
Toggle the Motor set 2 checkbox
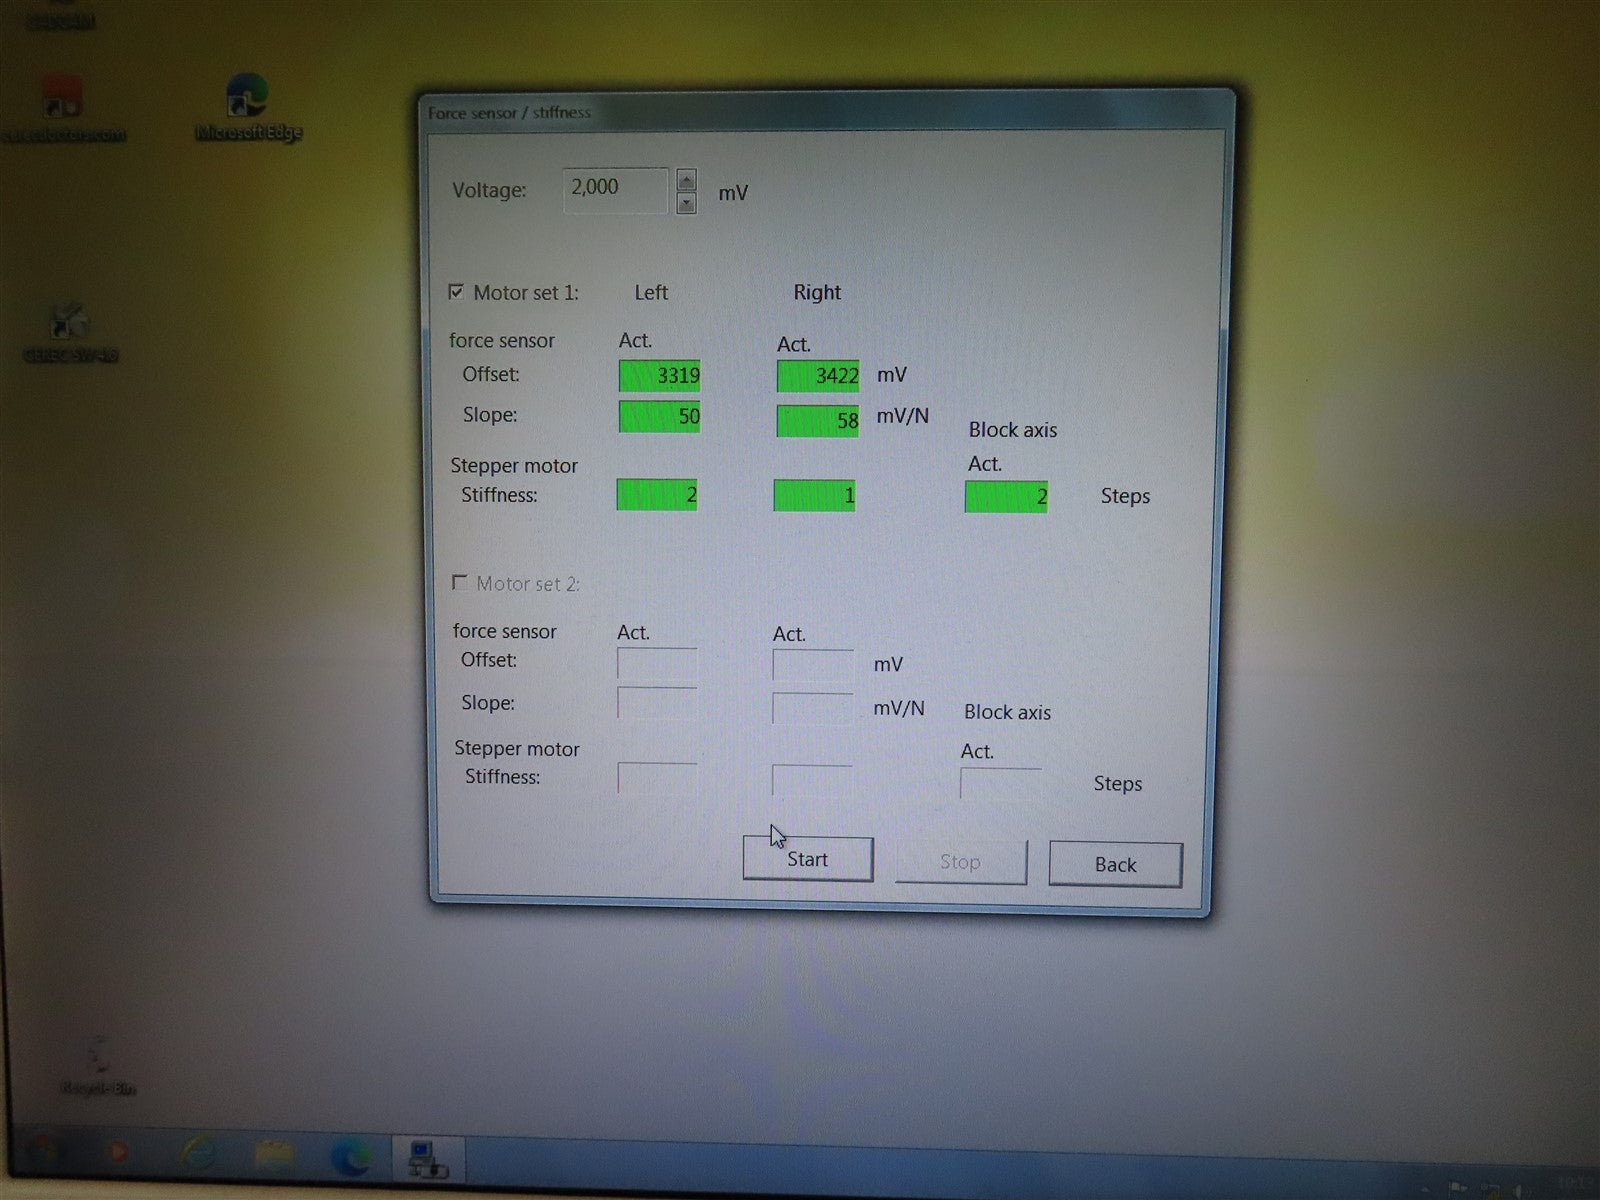pos(460,582)
